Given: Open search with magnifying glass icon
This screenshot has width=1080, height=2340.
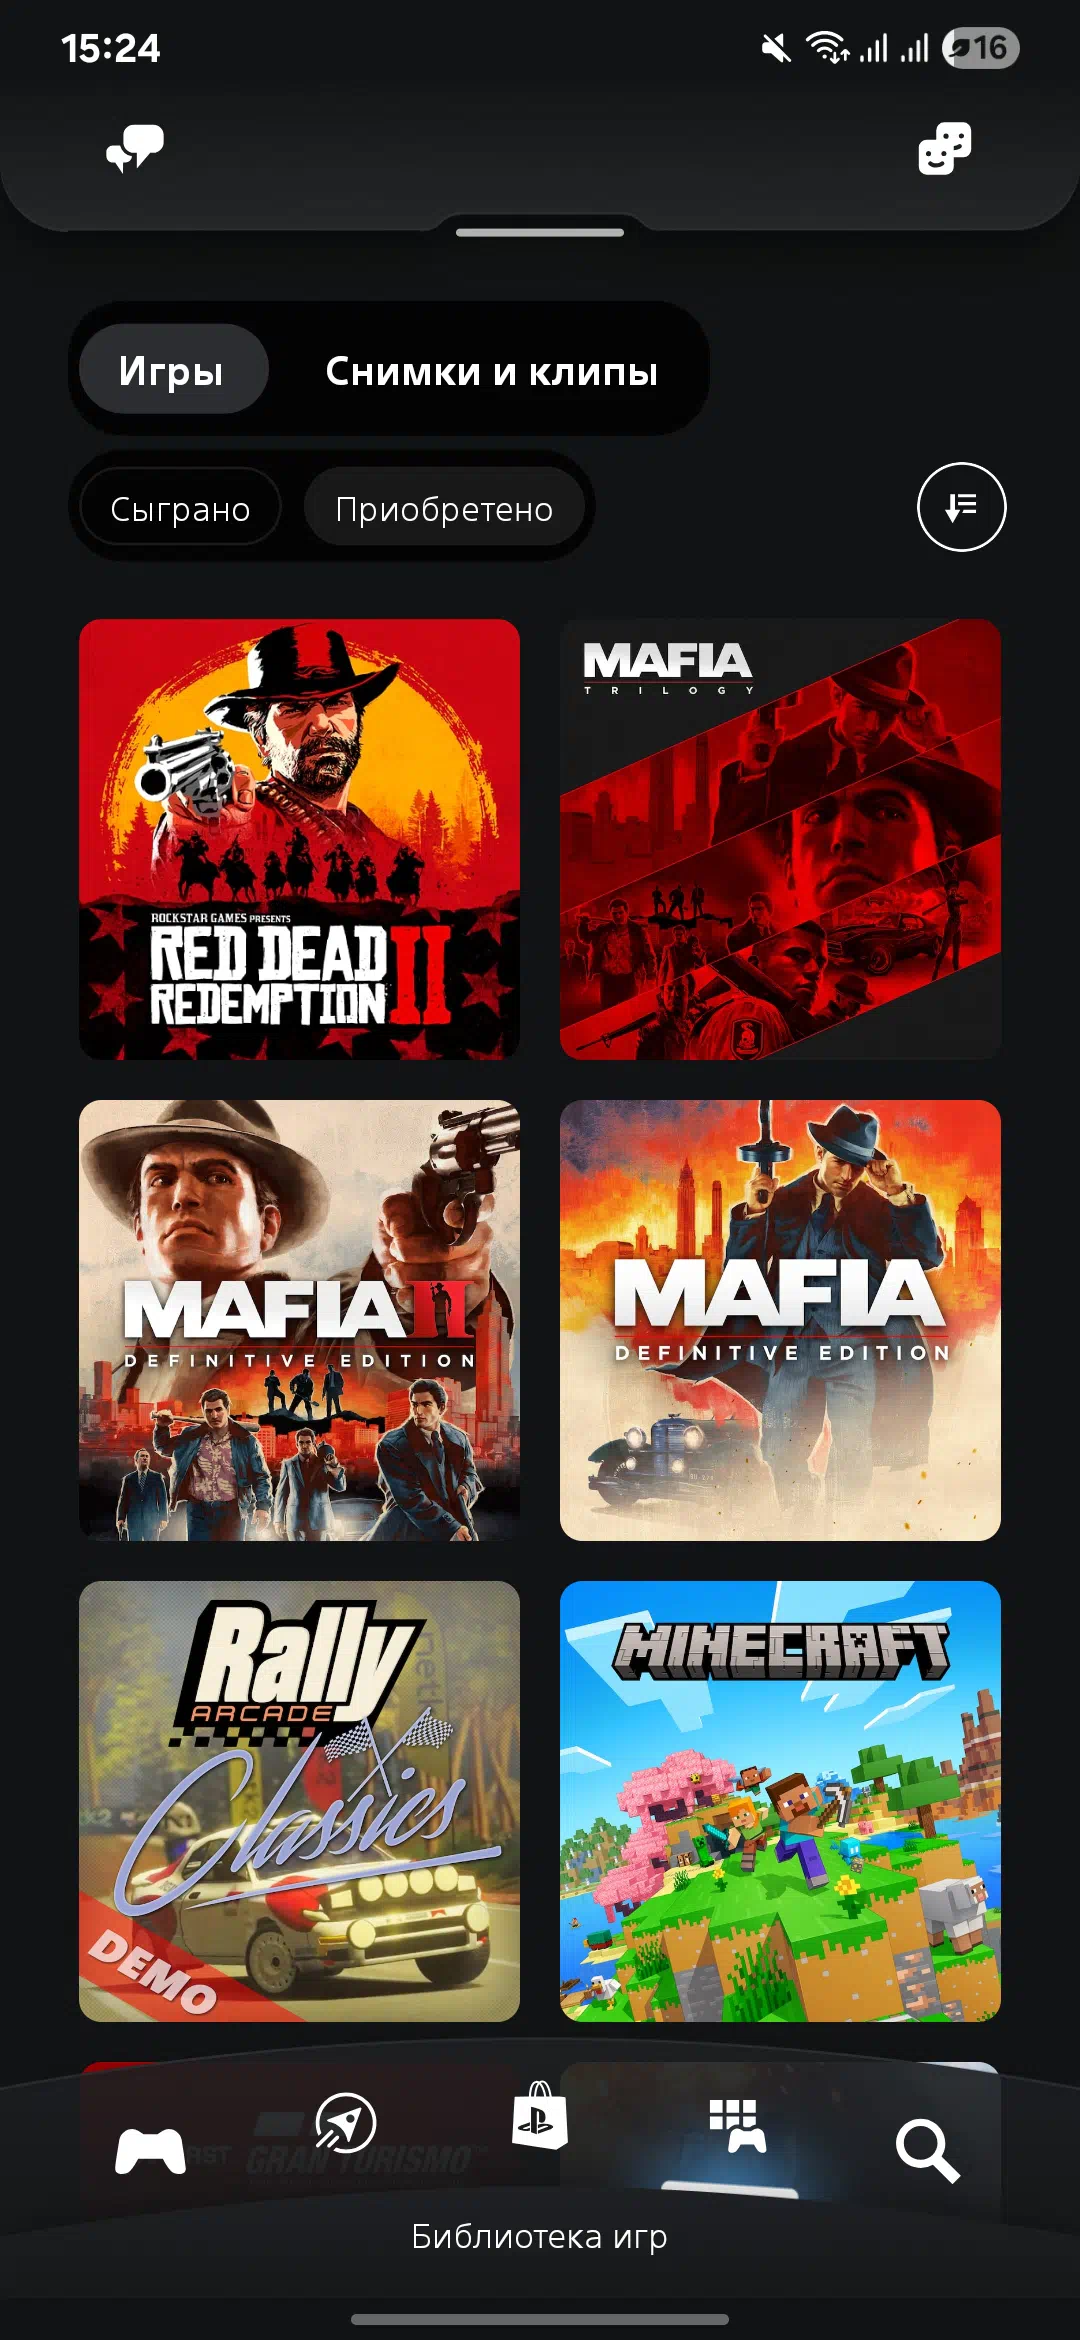Looking at the screenshot, I should coord(927,2150).
